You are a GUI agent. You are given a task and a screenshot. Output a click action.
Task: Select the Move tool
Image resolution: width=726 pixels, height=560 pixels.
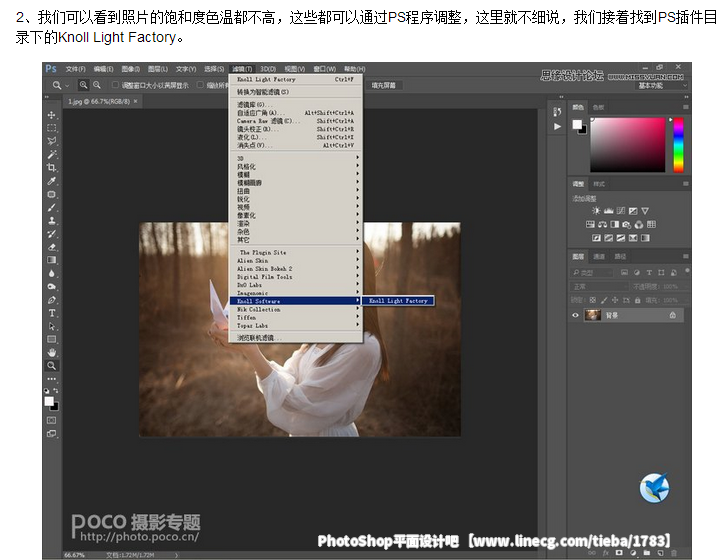click(x=51, y=114)
